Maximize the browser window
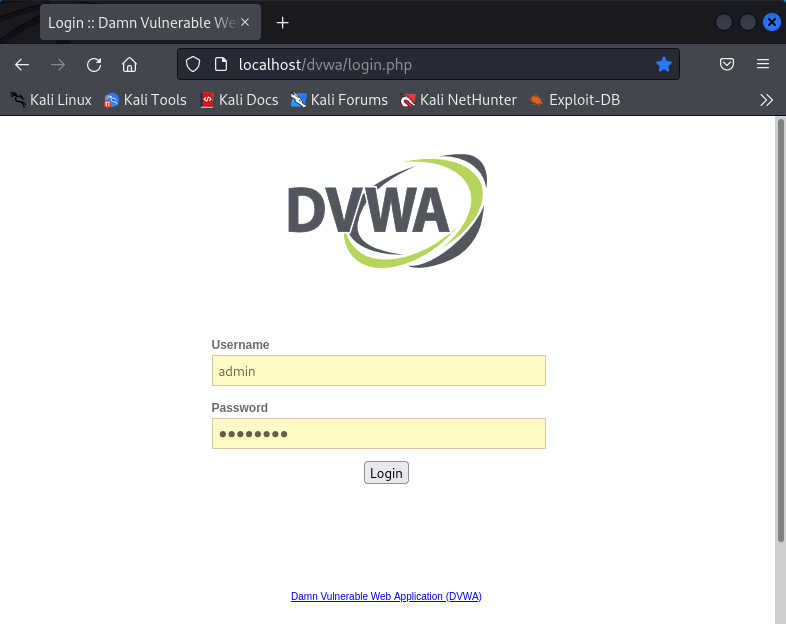The width and height of the screenshot is (786, 624). (748, 22)
